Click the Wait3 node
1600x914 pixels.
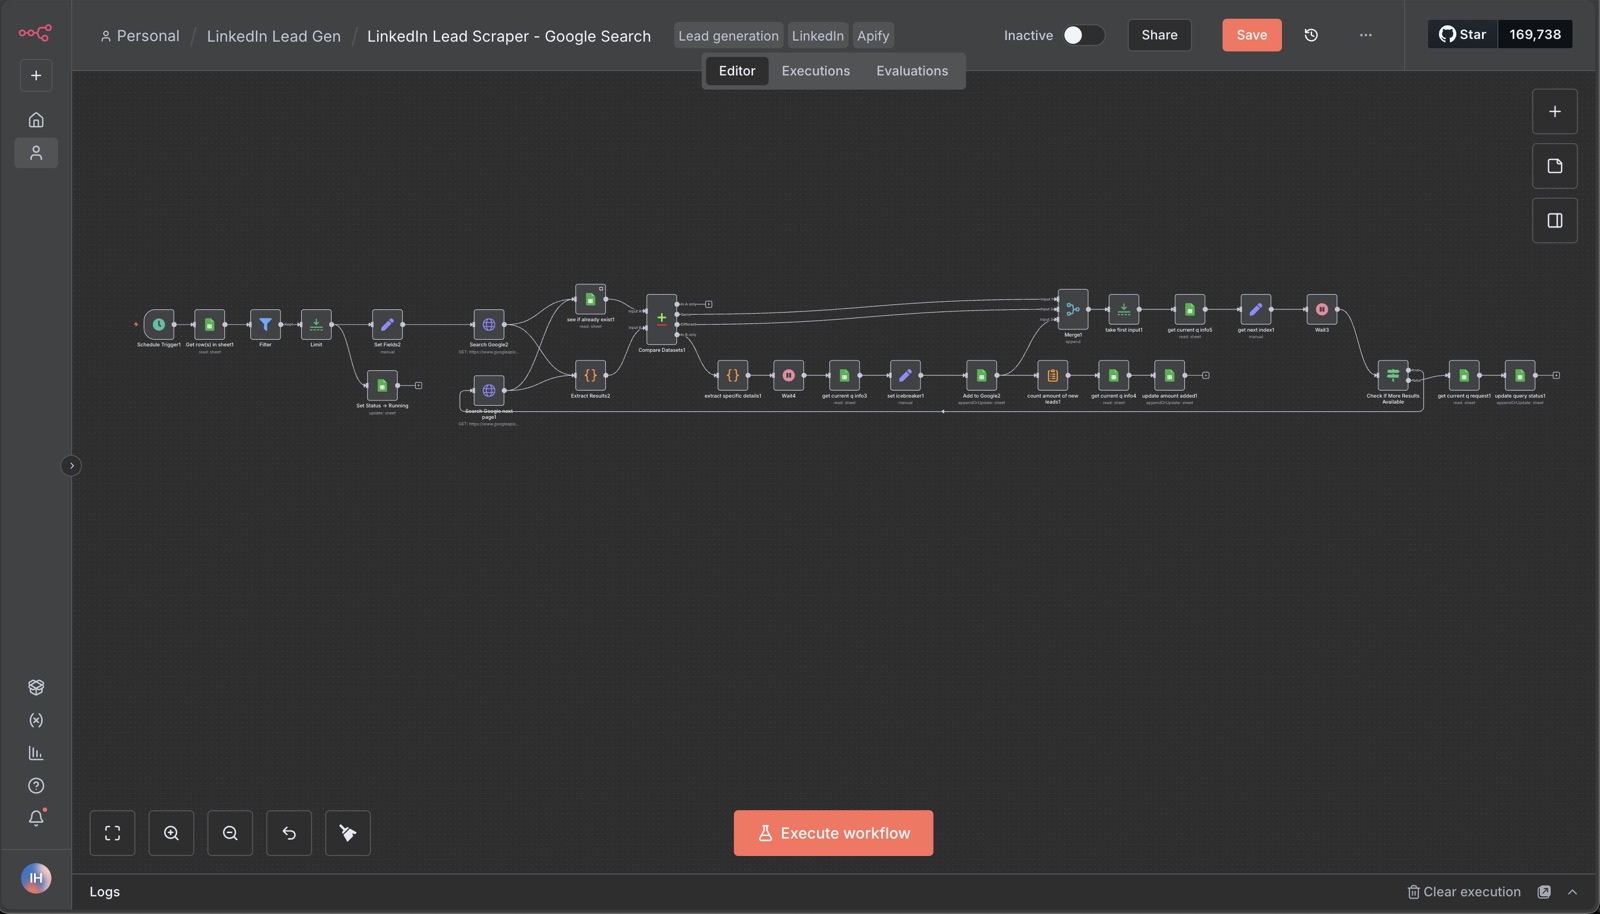pyautogui.click(x=1321, y=309)
